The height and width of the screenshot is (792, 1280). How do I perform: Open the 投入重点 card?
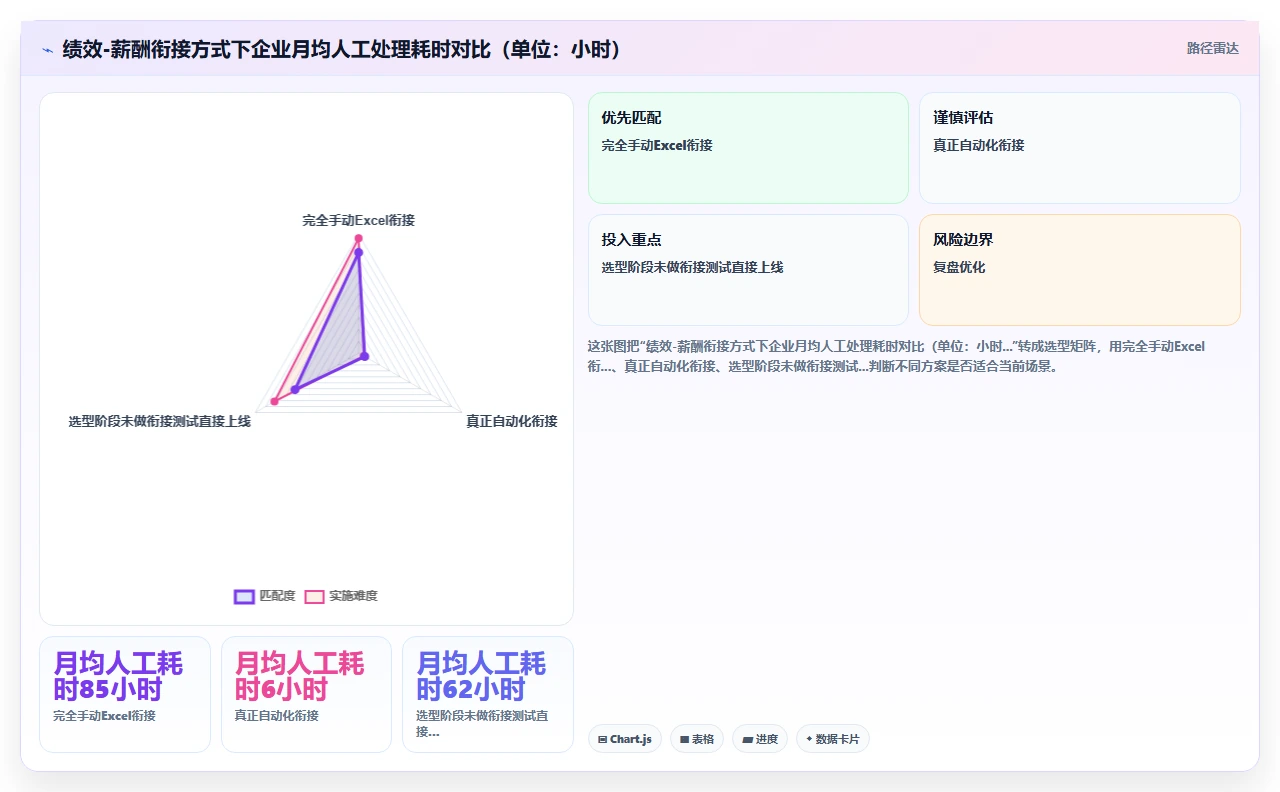coord(748,270)
